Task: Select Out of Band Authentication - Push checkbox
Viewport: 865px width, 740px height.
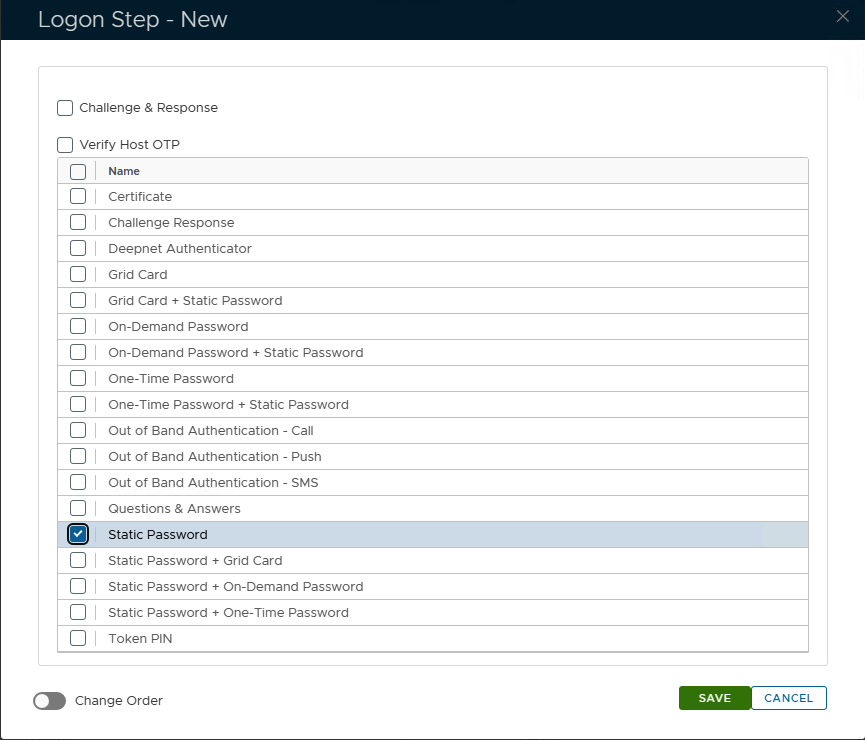Action: coord(78,457)
